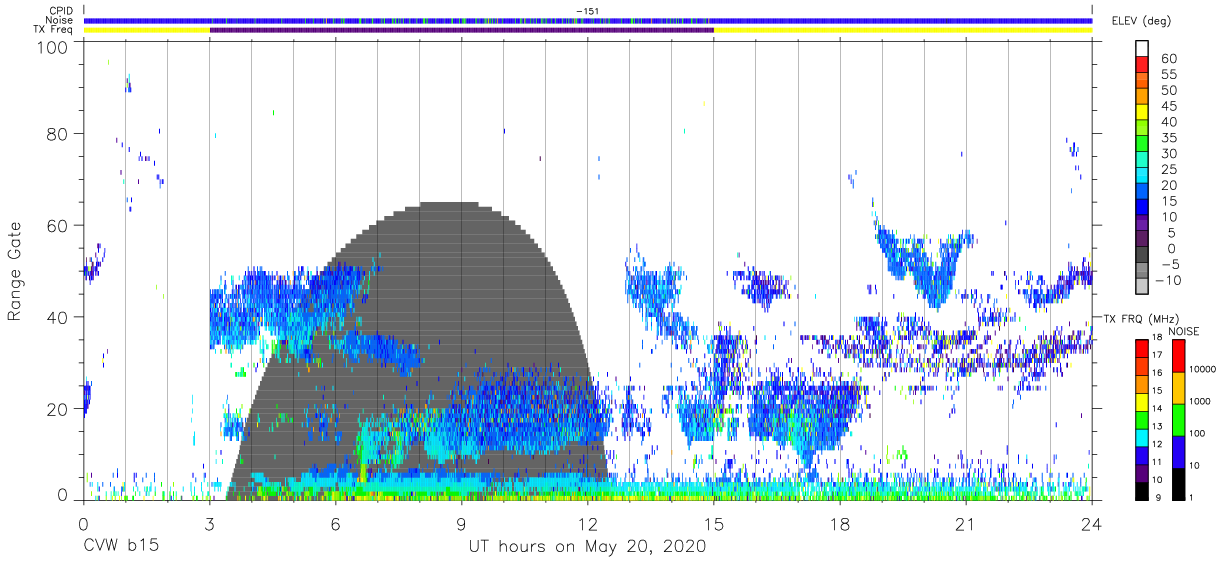Click the 40 tick on Range Gate axis

pos(57,317)
